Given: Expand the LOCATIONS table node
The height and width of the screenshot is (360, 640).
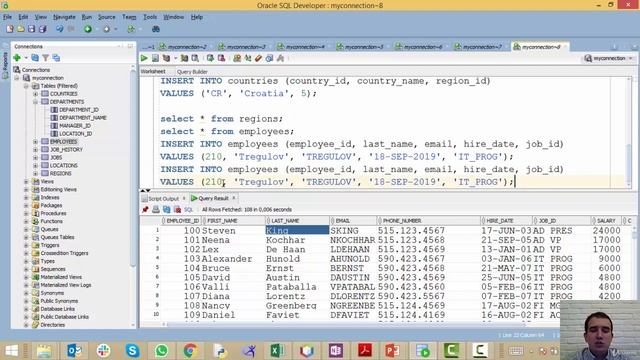Looking at the screenshot, I should point(36,166).
